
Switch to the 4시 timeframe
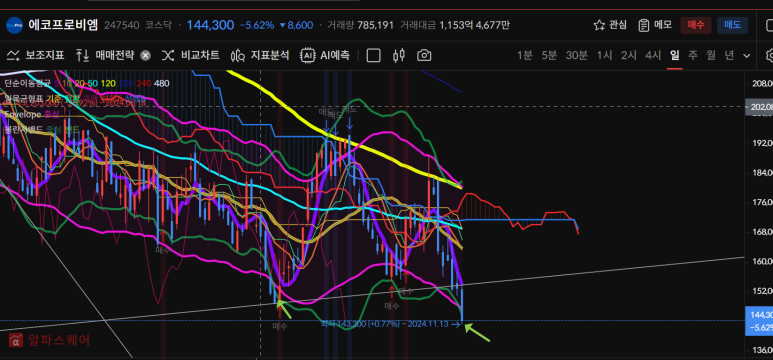(x=653, y=55)
